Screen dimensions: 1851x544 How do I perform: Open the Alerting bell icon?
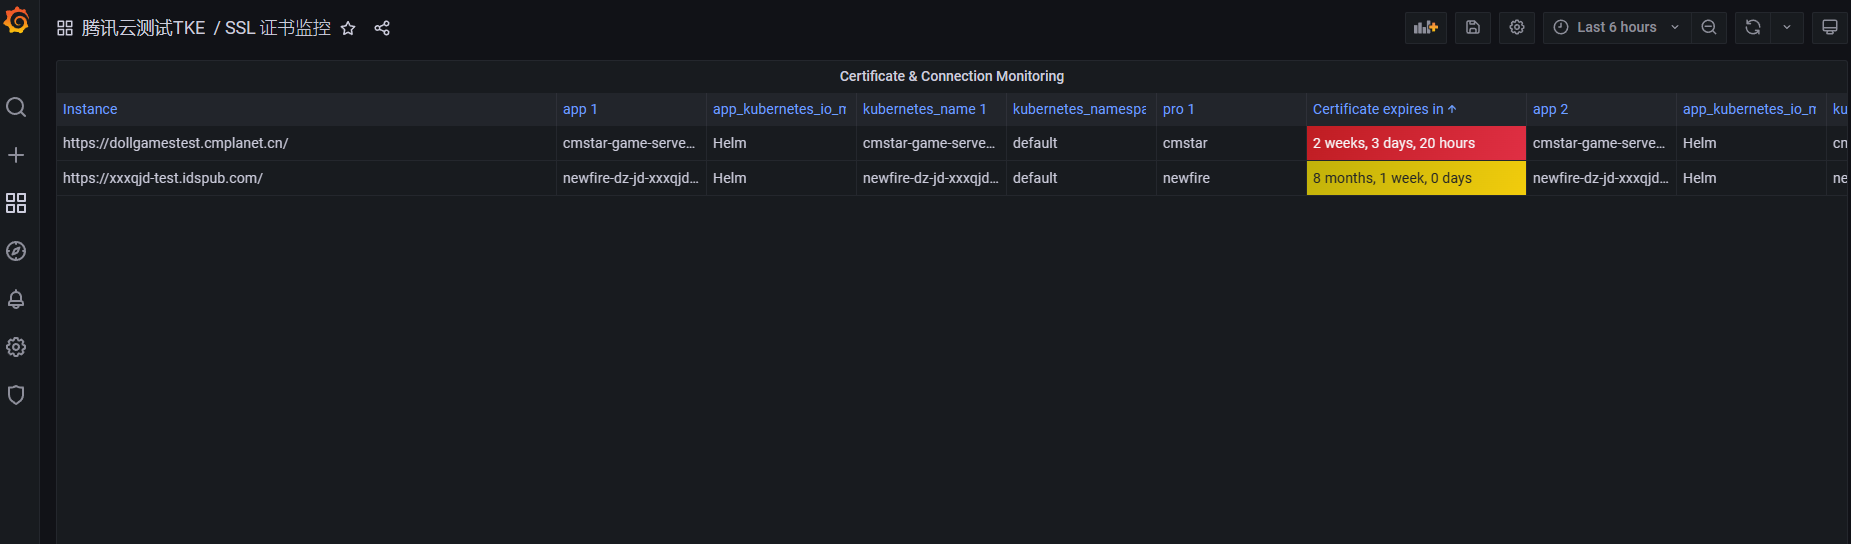pos(16,299)
